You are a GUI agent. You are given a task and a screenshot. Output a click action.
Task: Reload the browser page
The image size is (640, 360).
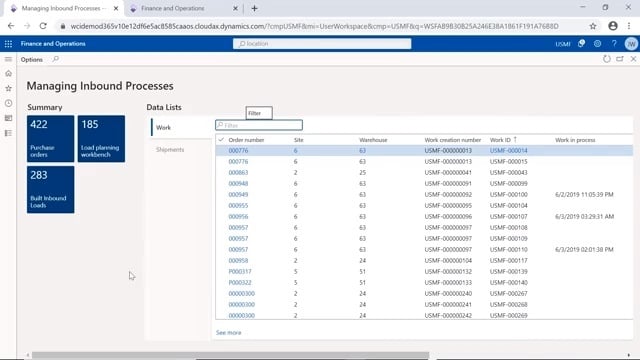tap(43, 26)
